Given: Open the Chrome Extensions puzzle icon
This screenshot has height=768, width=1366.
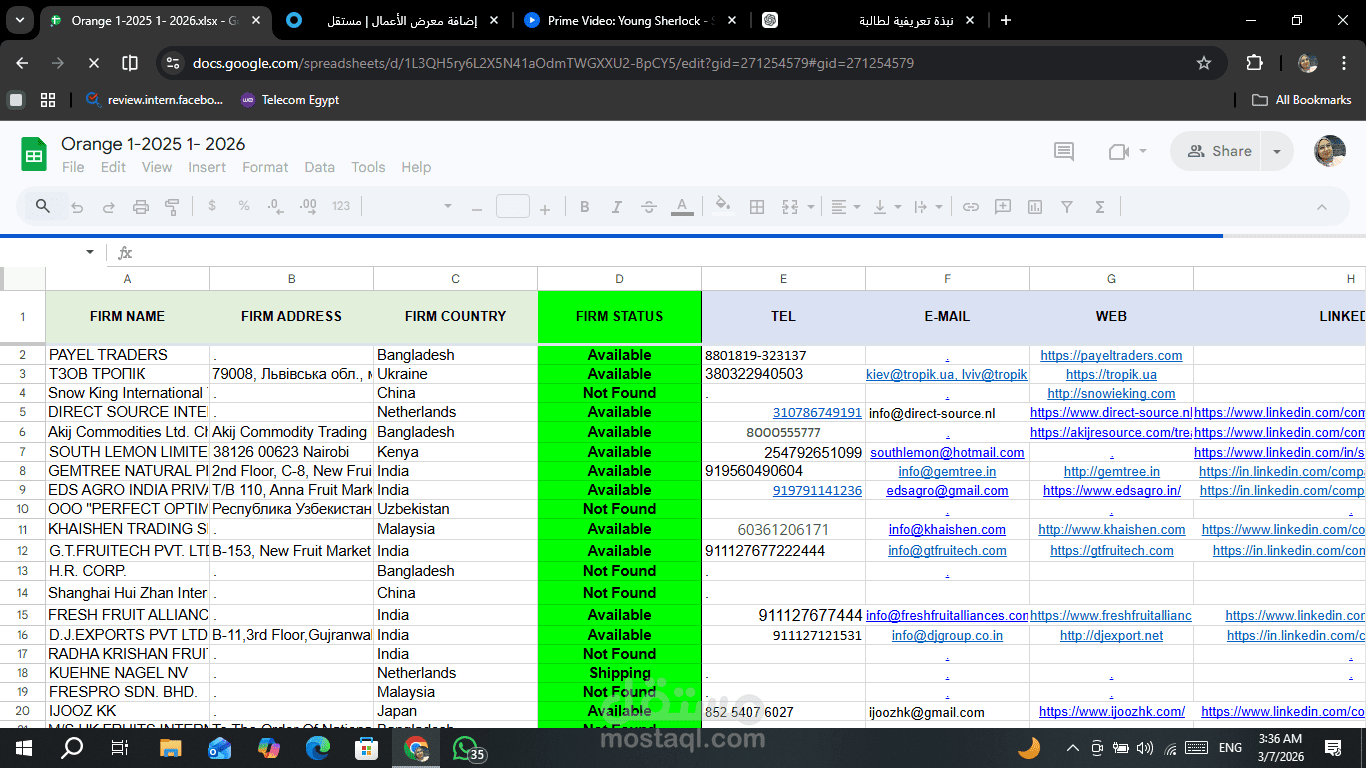Looking at the screenshot, I should tap(1254, 63).
